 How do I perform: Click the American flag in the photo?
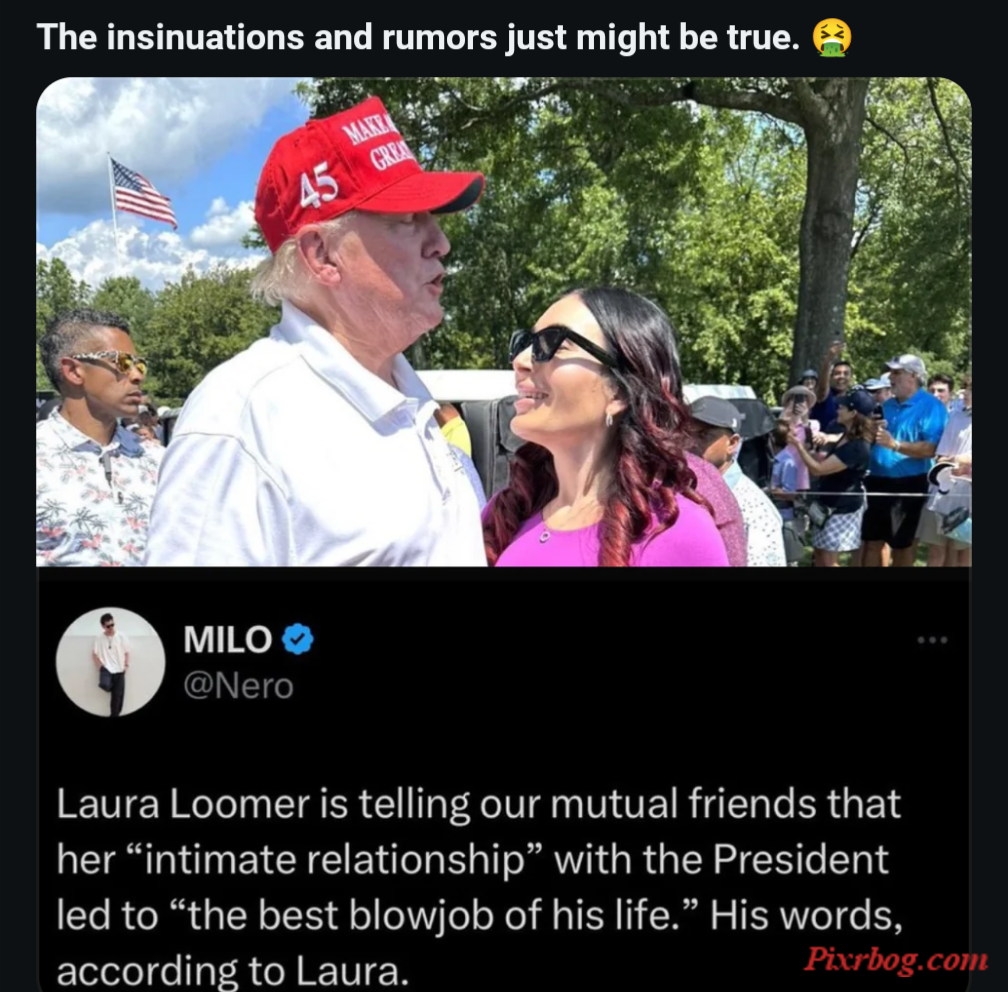[x=142, y=192]
